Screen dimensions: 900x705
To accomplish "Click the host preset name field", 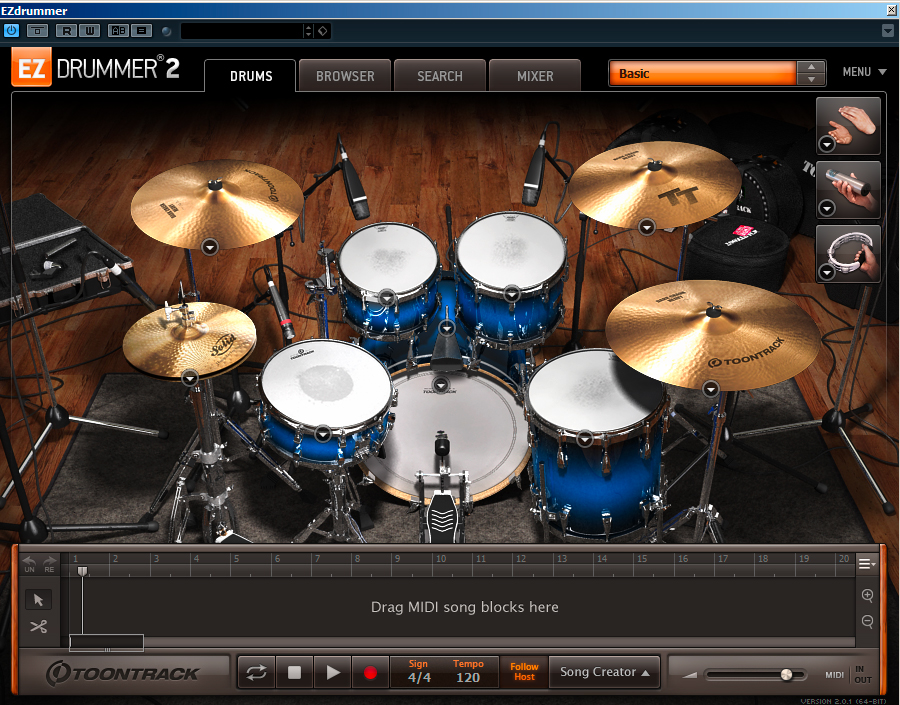I will (x=242, y=31).
